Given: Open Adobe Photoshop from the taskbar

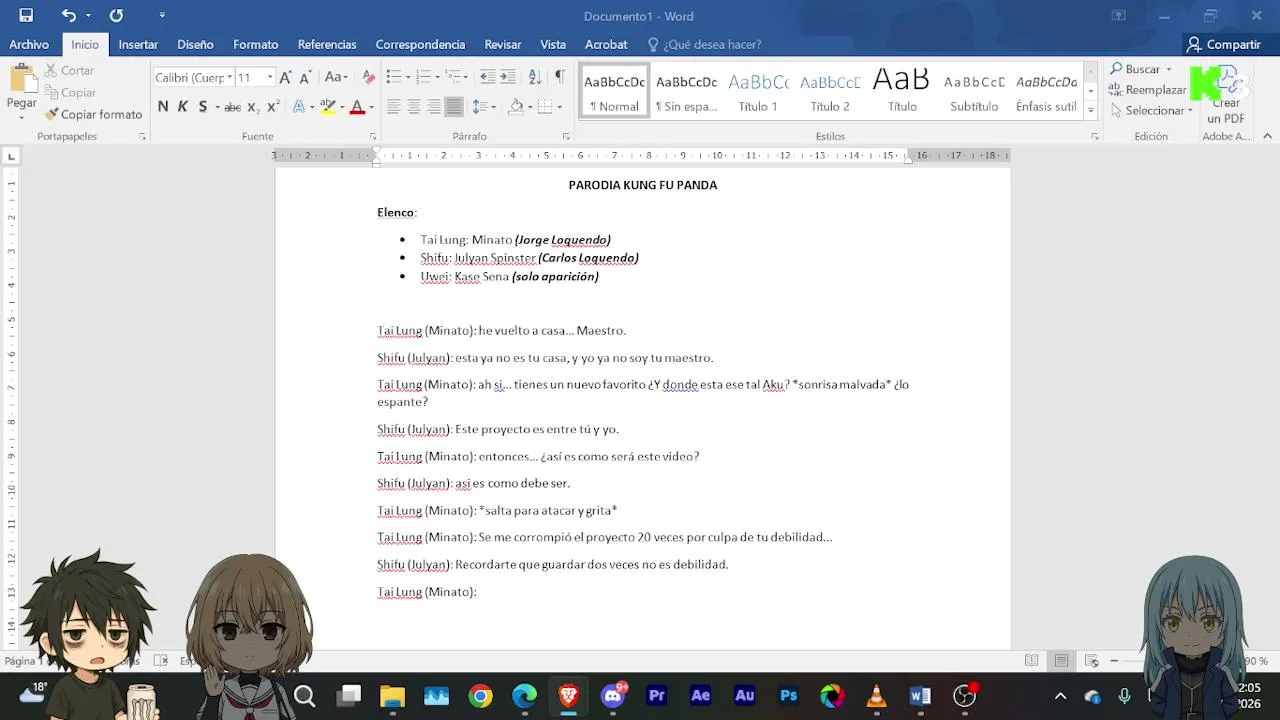Looking at the screenshot, I should 788,696.
